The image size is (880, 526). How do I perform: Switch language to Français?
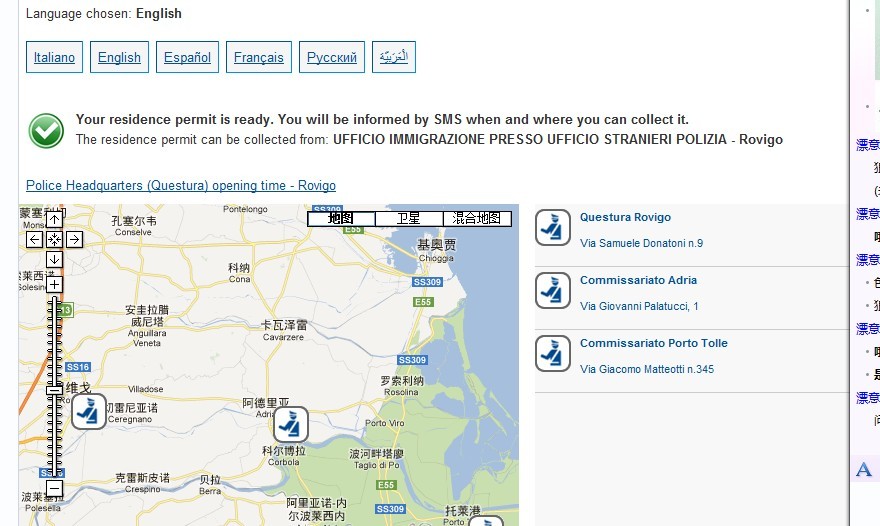[259, 57]
